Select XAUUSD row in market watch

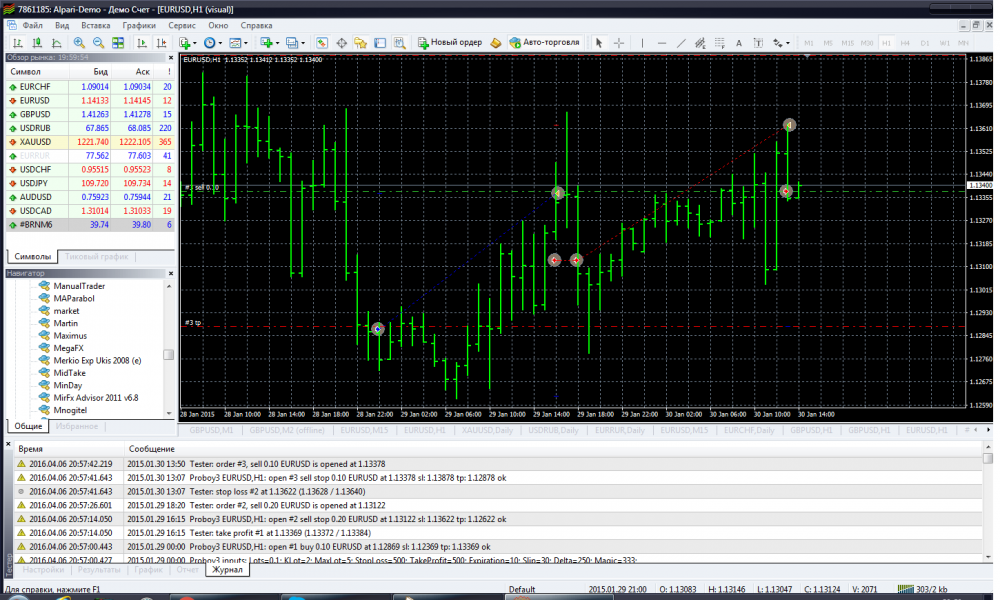click(90, 142)
